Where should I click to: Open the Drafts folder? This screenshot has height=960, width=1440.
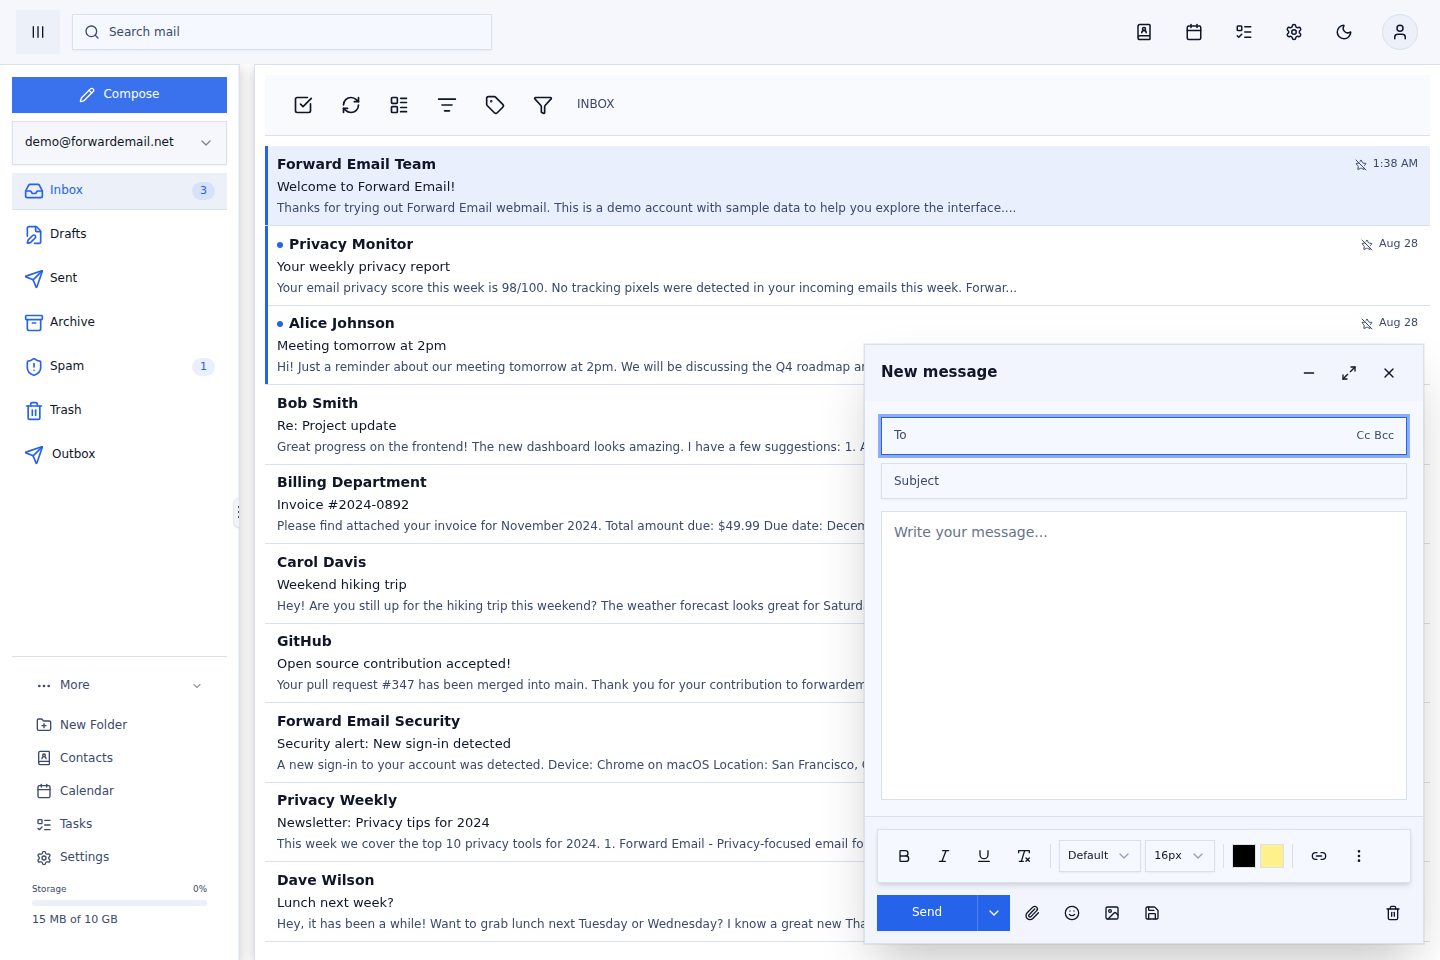coord(119,234)
